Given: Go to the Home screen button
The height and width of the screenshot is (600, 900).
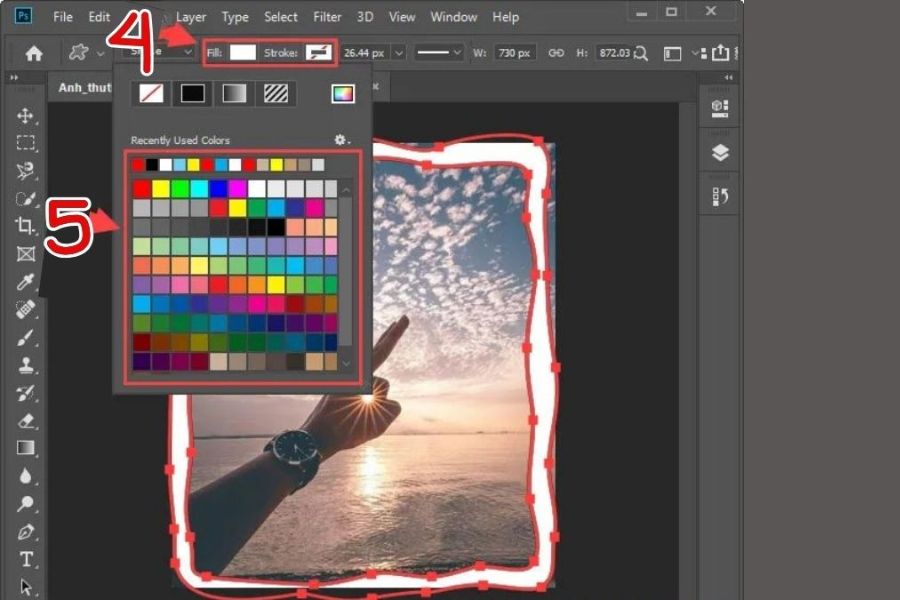Looking at the screenshot, I should pos(34,53).
